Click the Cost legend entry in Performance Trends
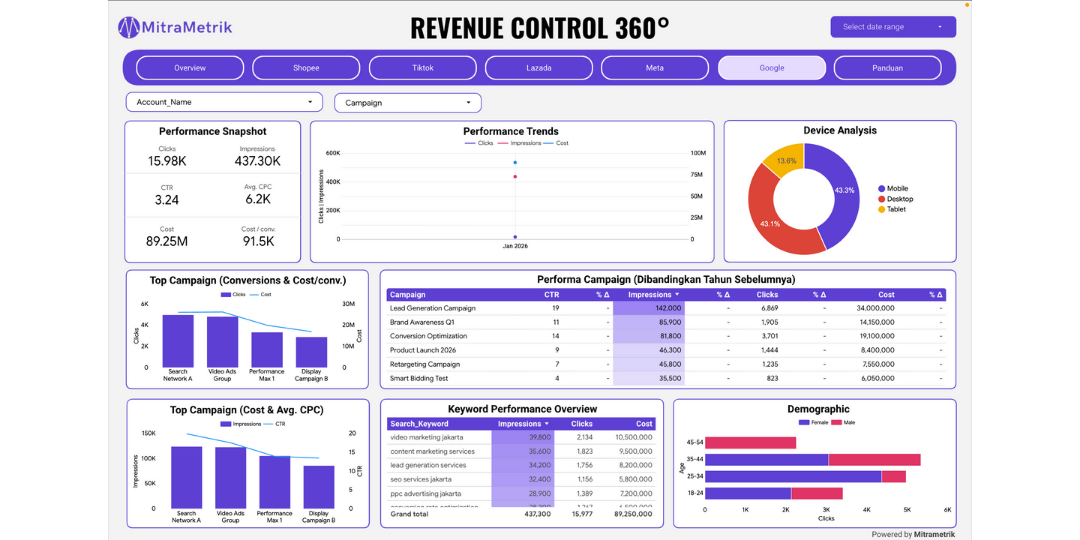1080x540 pixels. point(558,143)
